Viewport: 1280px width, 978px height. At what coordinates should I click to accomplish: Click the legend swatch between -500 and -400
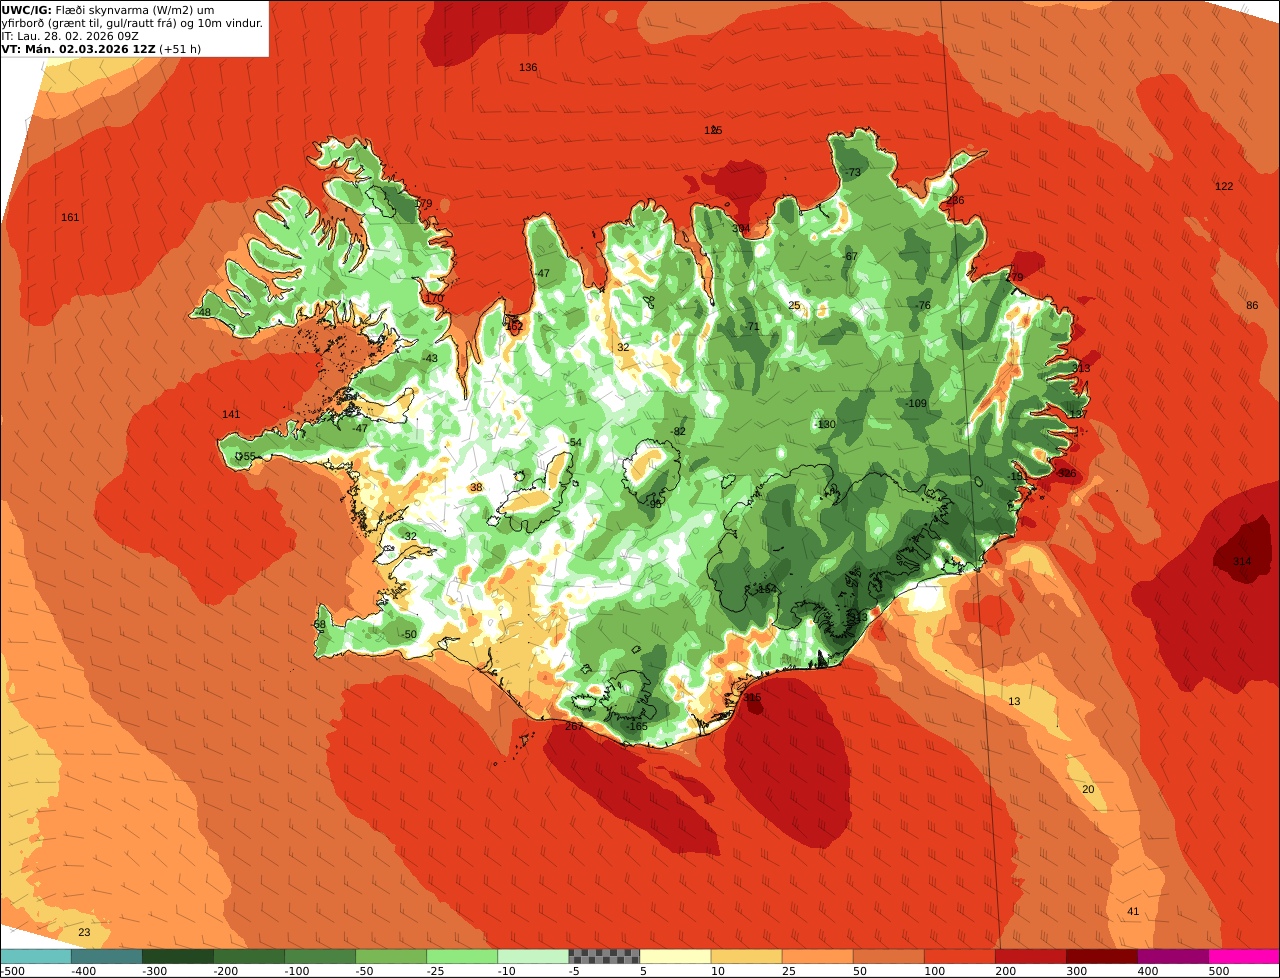pos(36,956)
